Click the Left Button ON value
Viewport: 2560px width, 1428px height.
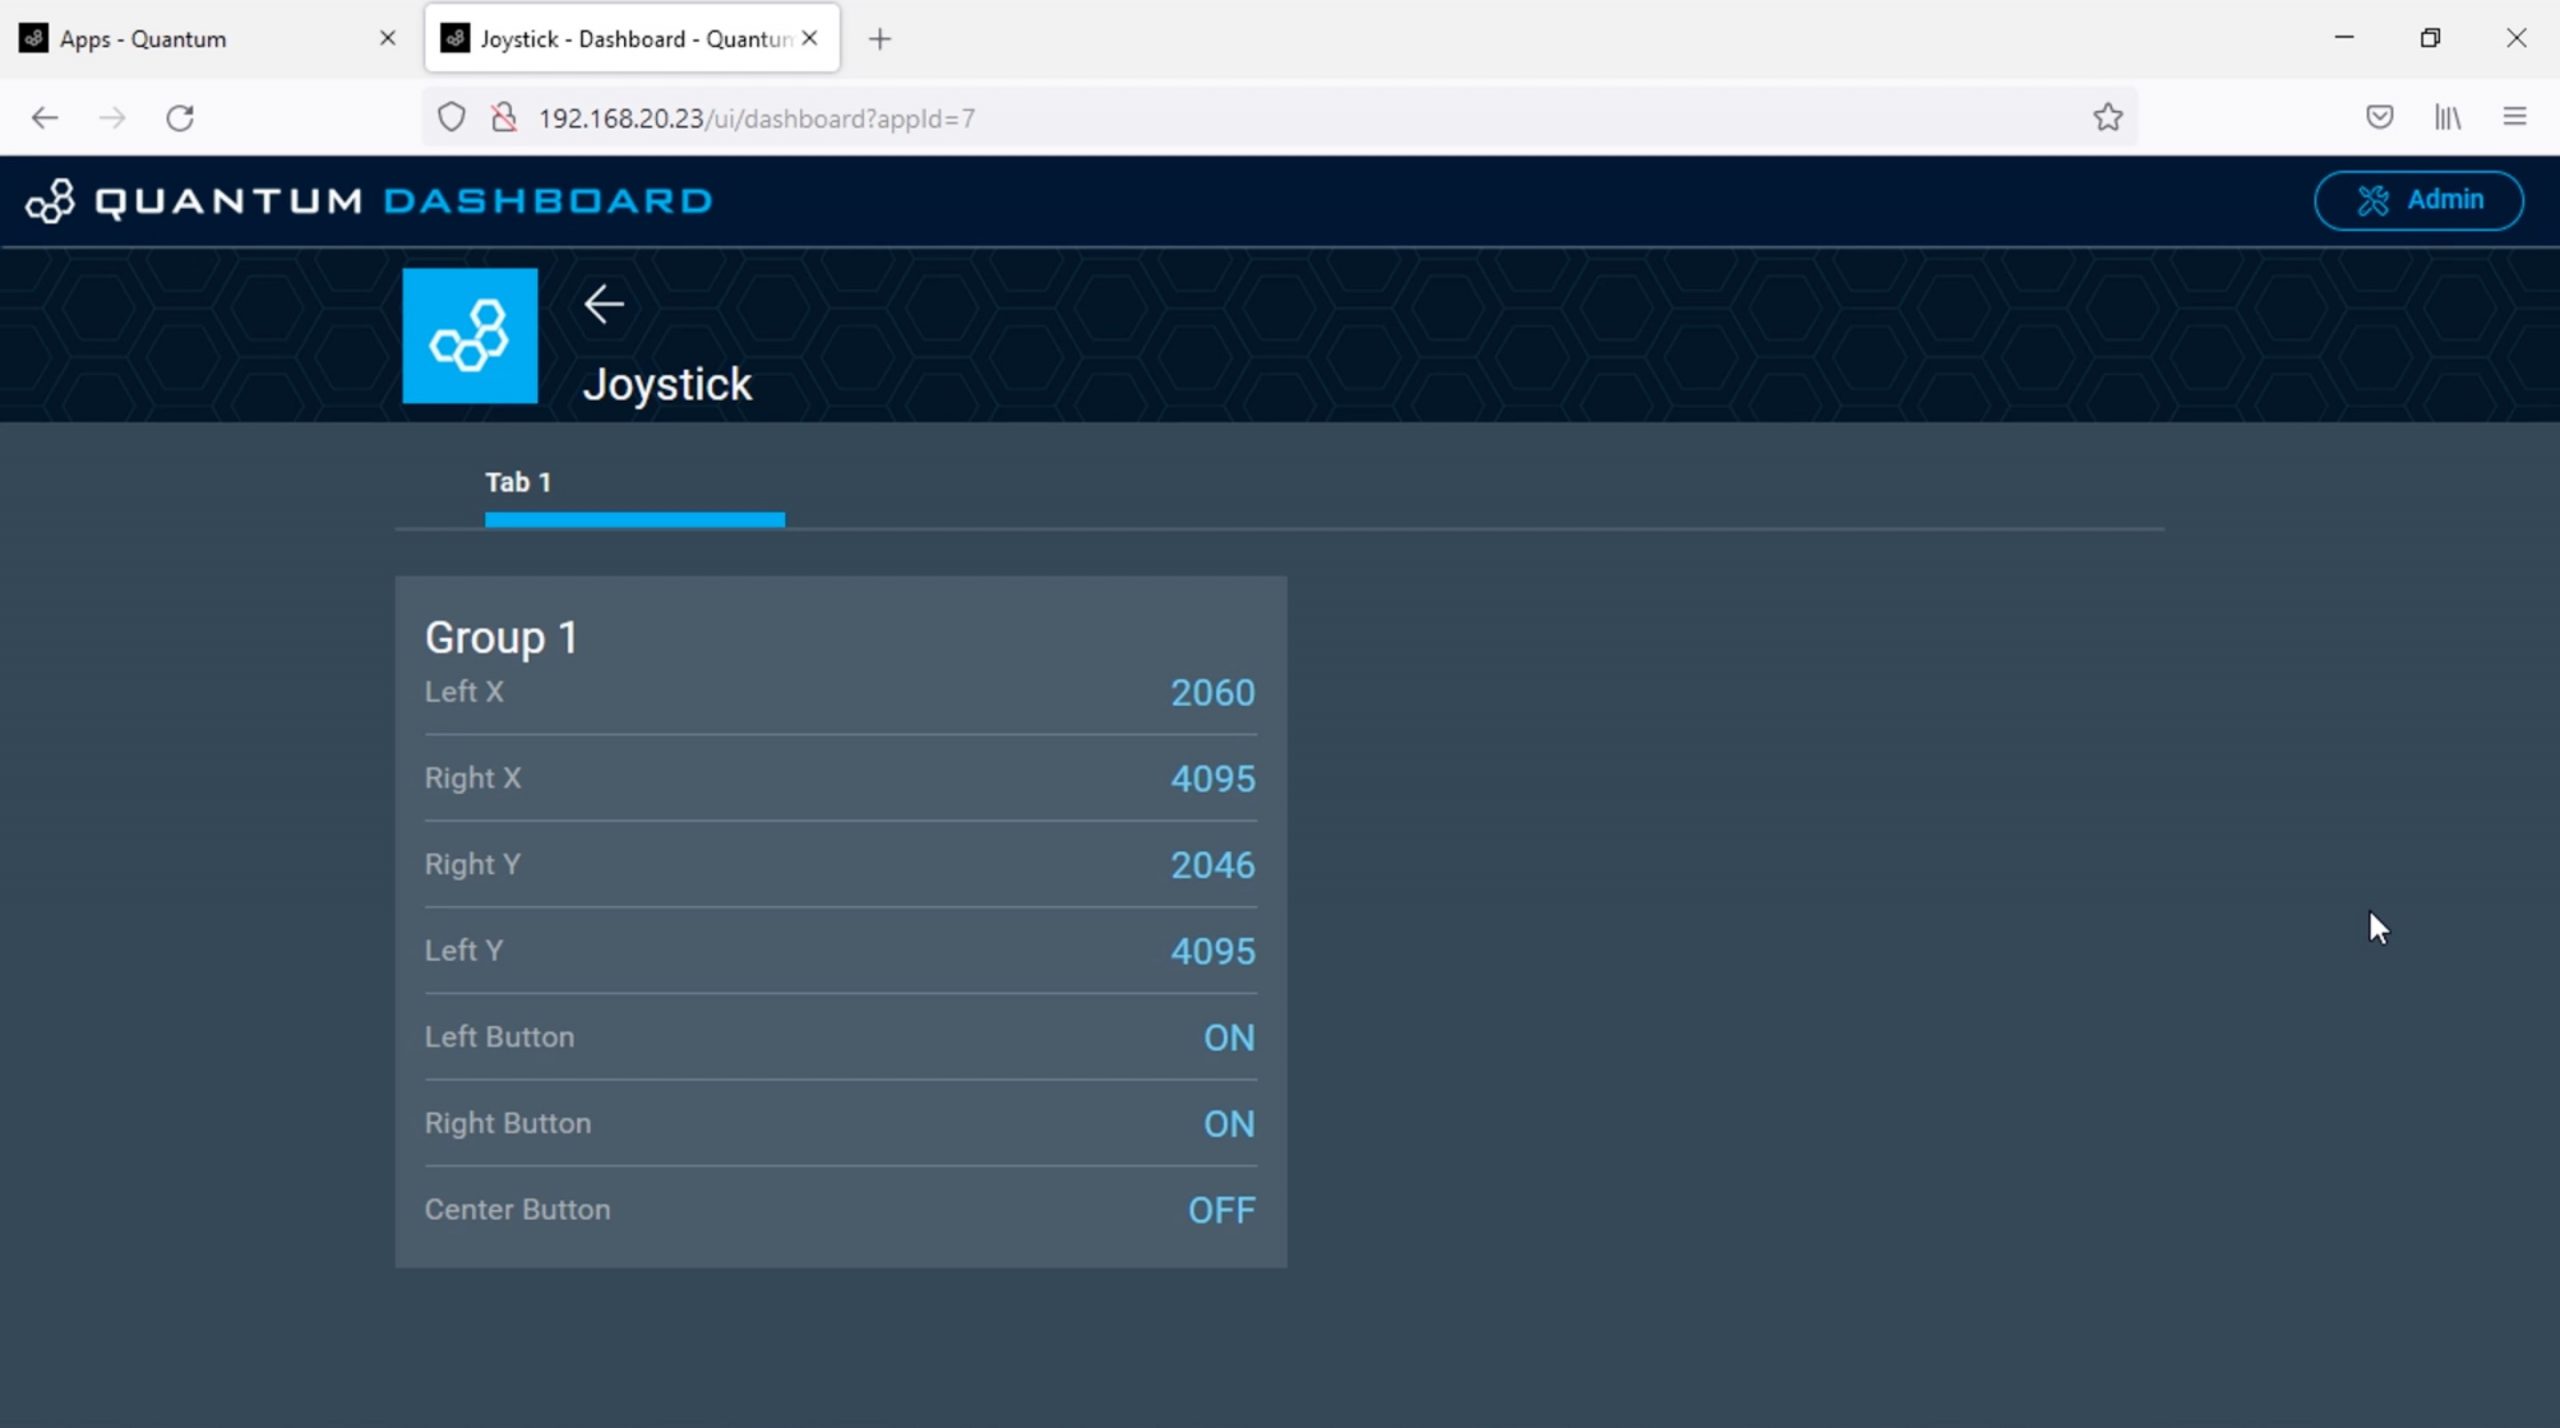[1228, 1038]
